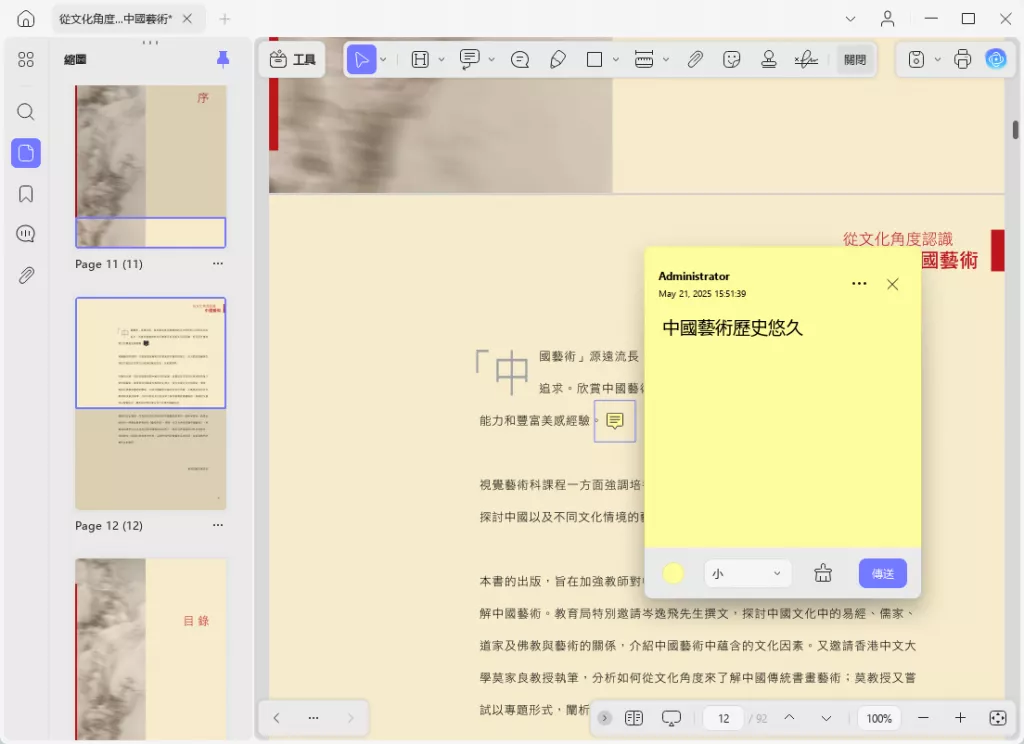
Task: Open the font size dropdown 小
Action: coord(748,574)
